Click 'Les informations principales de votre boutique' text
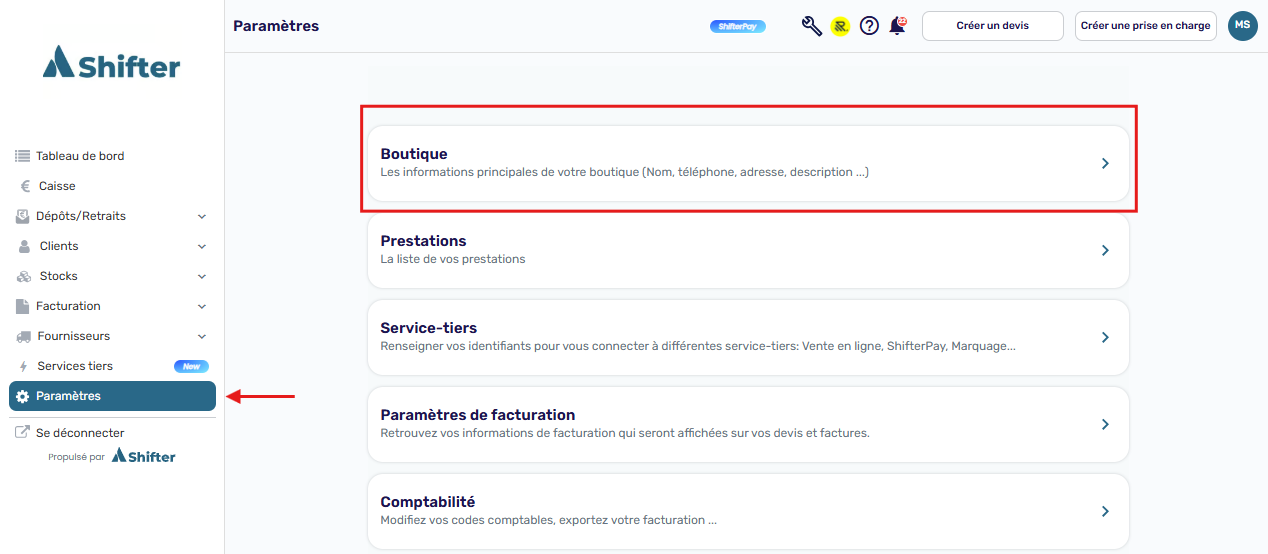1268x554 pixels. click(624, 172)
